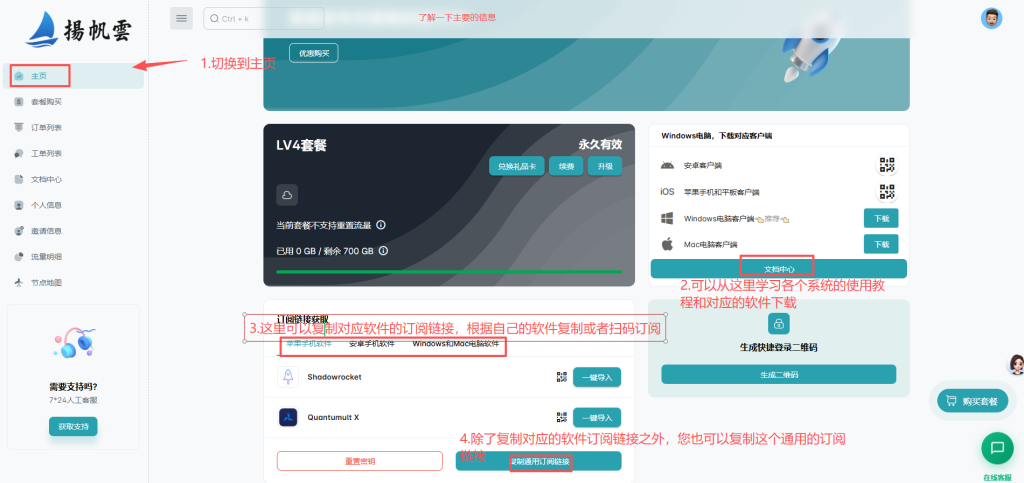Open the green online chat bubble

click(x=996, y=448)
